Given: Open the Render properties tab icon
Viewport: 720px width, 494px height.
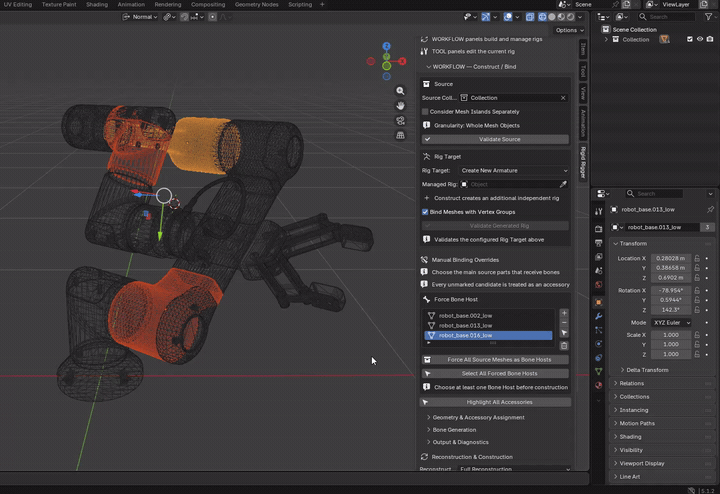Looking at the screenshot, I should coord(598,229).
